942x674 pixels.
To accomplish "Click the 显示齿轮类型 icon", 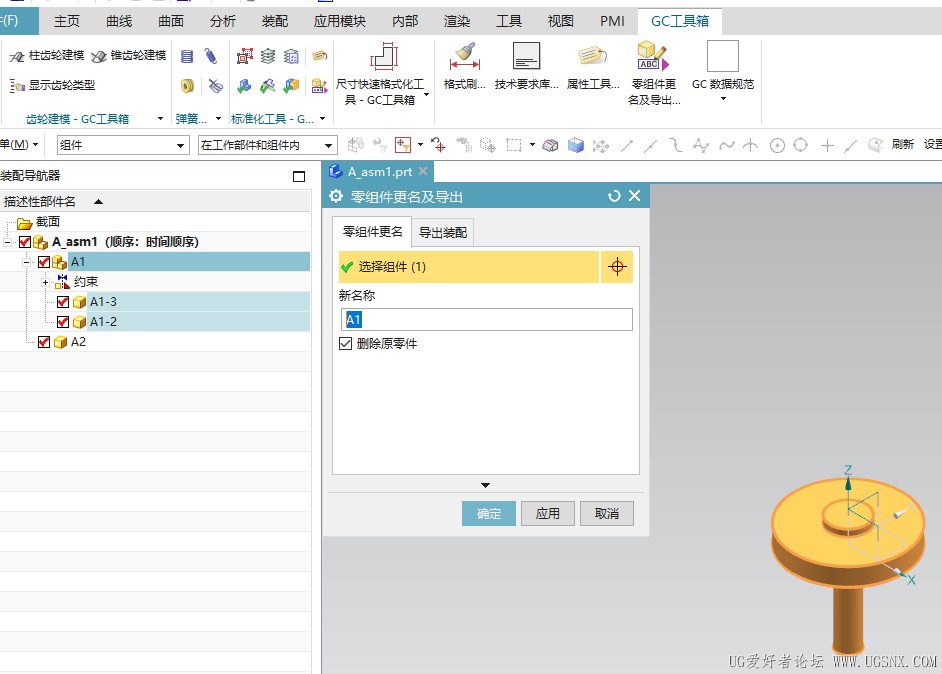I will [52, 86].
